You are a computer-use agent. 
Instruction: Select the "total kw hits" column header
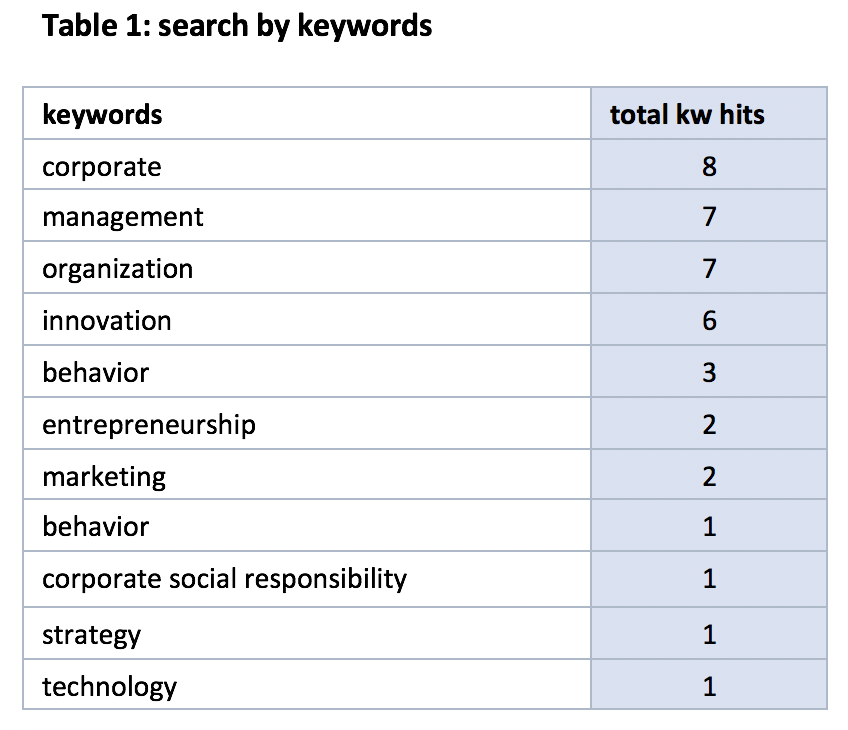click(x=687, y=114)
